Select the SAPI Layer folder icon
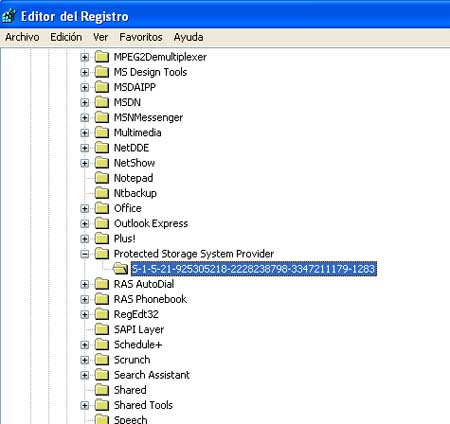 point(102,329)
